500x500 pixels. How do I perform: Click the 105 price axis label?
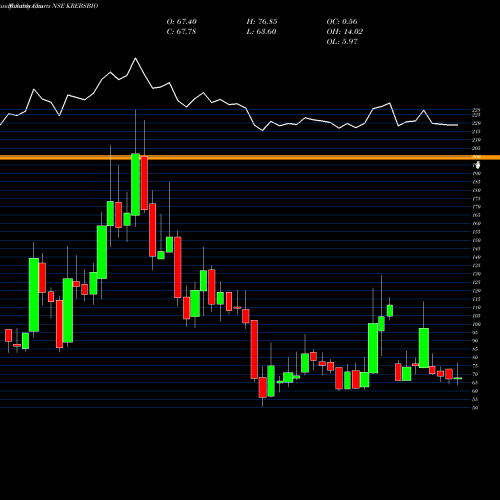pyautogui.click(x=476, y=316)
